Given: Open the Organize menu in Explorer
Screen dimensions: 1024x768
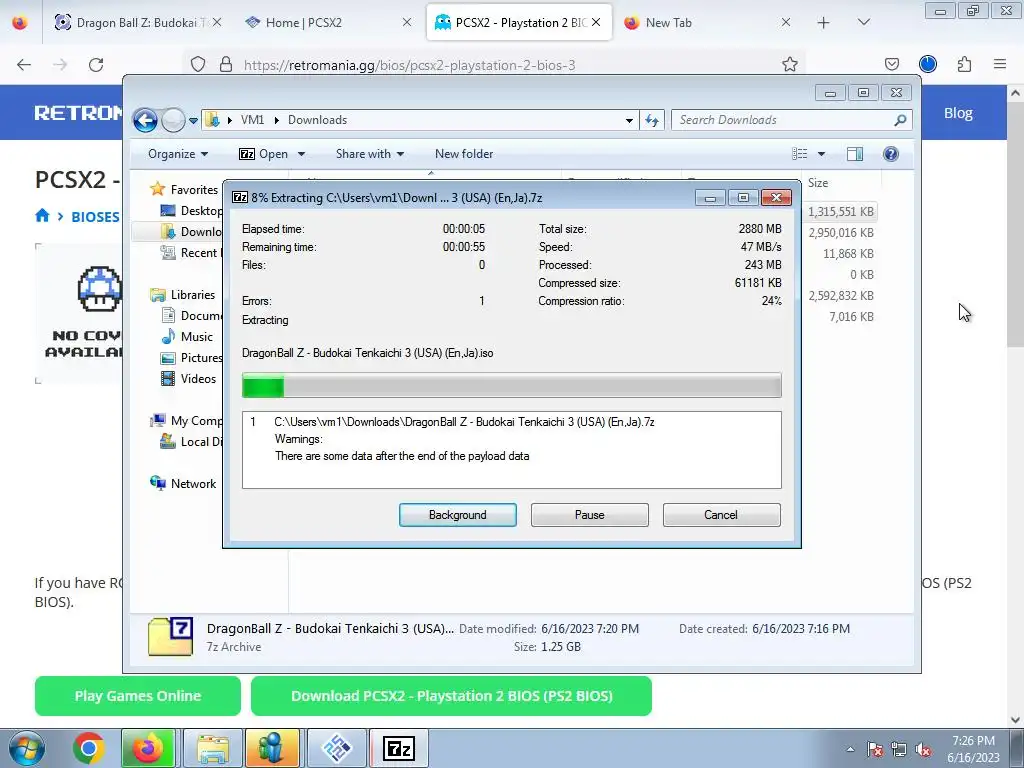Looking at the screenshot, I should 178,154.
